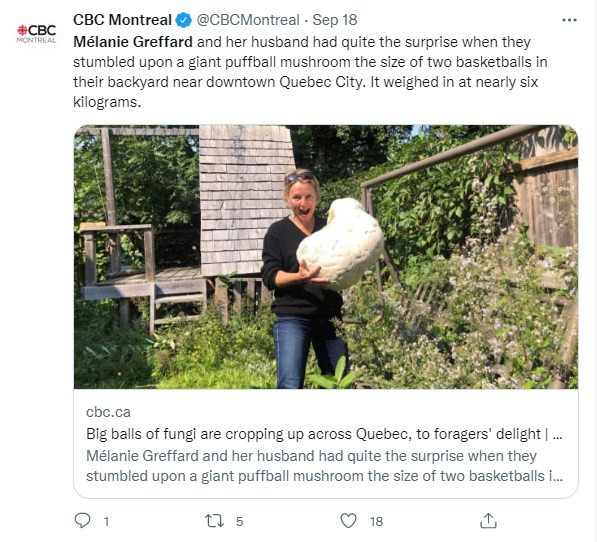Click the CBC Montreal avatar logo

pyautogui.click(x=36, y=33)
